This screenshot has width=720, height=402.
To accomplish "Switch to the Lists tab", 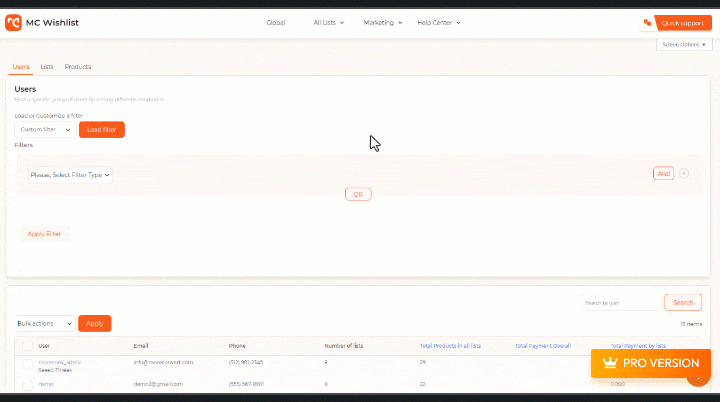I will coord(47,67).
